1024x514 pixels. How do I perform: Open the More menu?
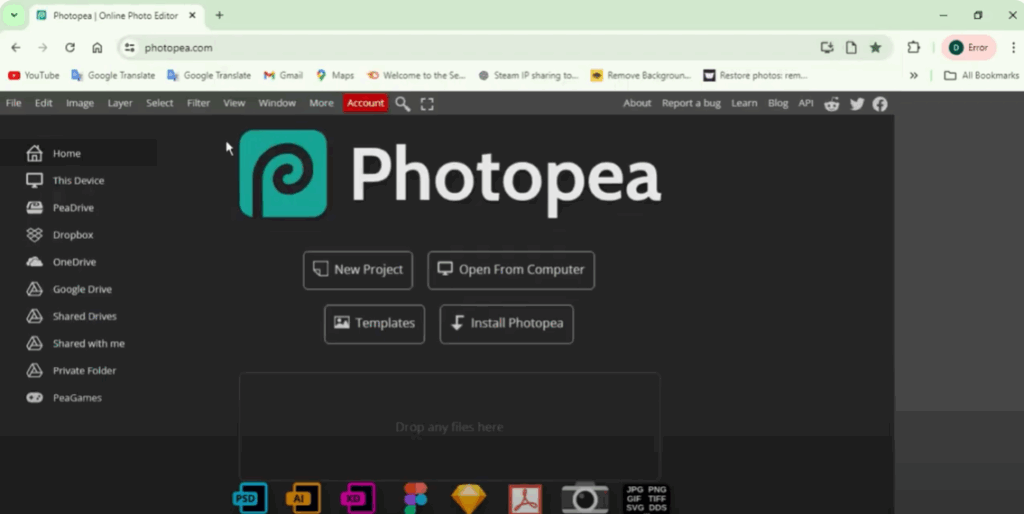click(x=321, y=103)
